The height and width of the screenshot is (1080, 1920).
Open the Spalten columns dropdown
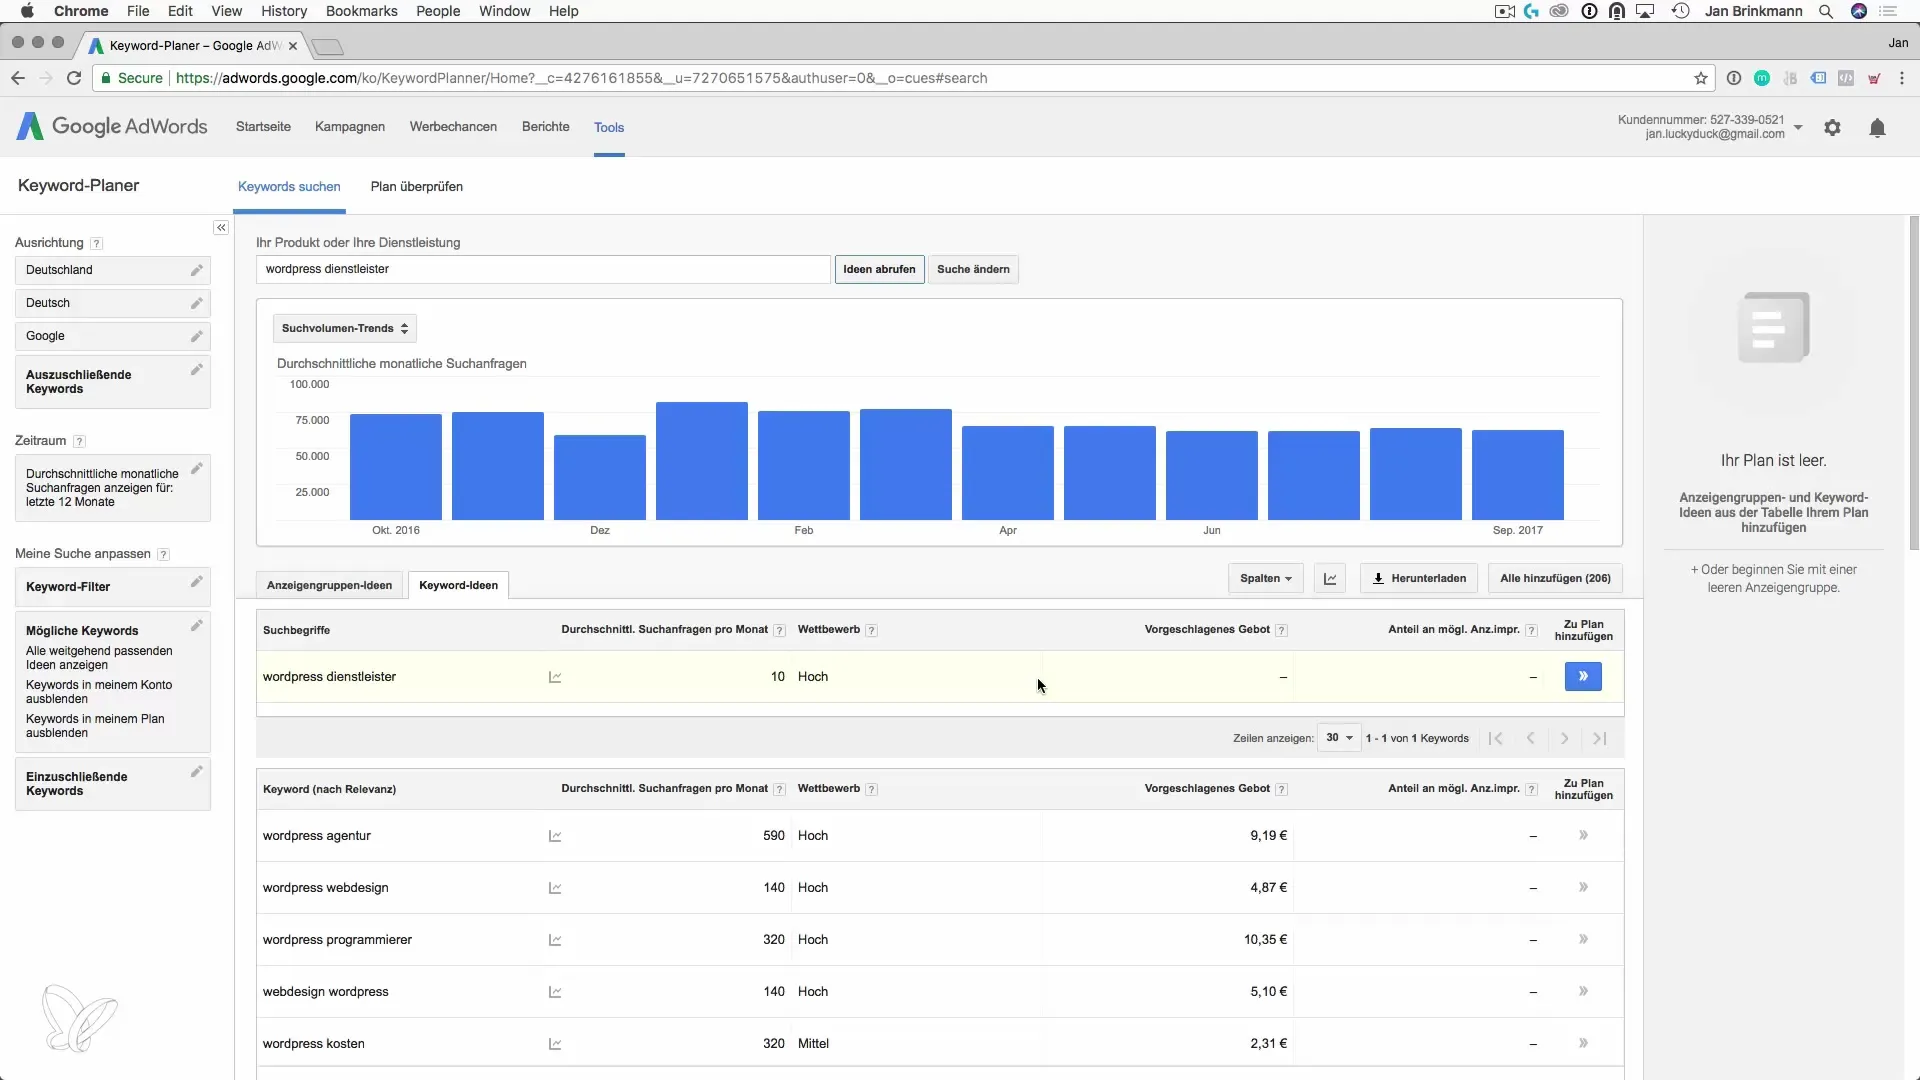point(1265,578)
